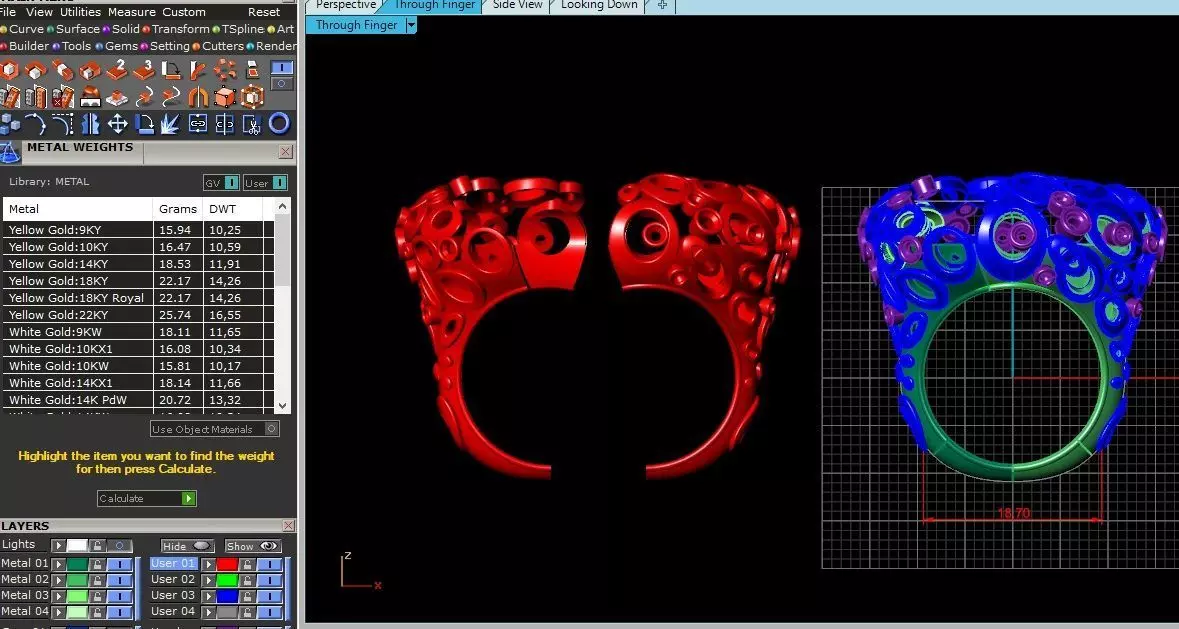Click the orange slab icon labeled 3
This screenshot has width=1179, height=629.
(144, 70)
